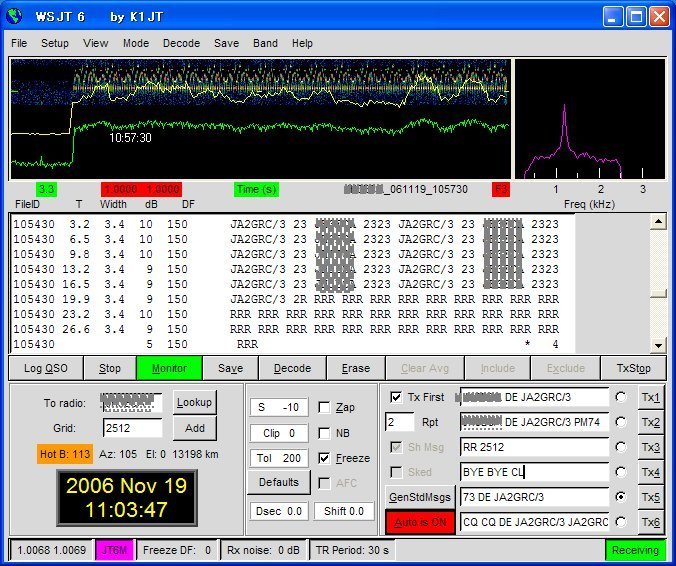Screen dimensions: 676x566
Task: Toggle the Freeze checkbox
Action: [x=324, y=458]
